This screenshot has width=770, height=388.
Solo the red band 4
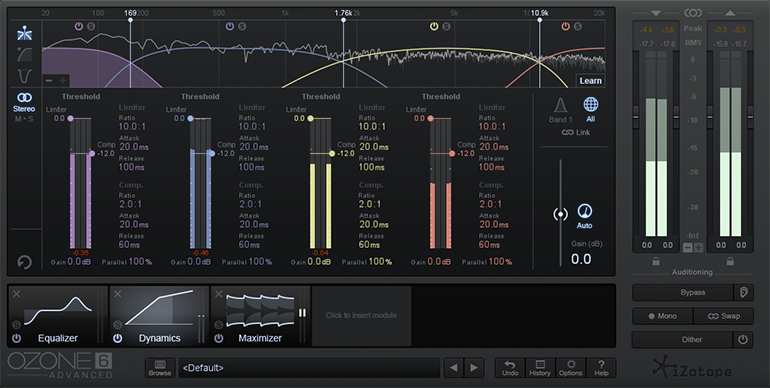click(578, 27)
